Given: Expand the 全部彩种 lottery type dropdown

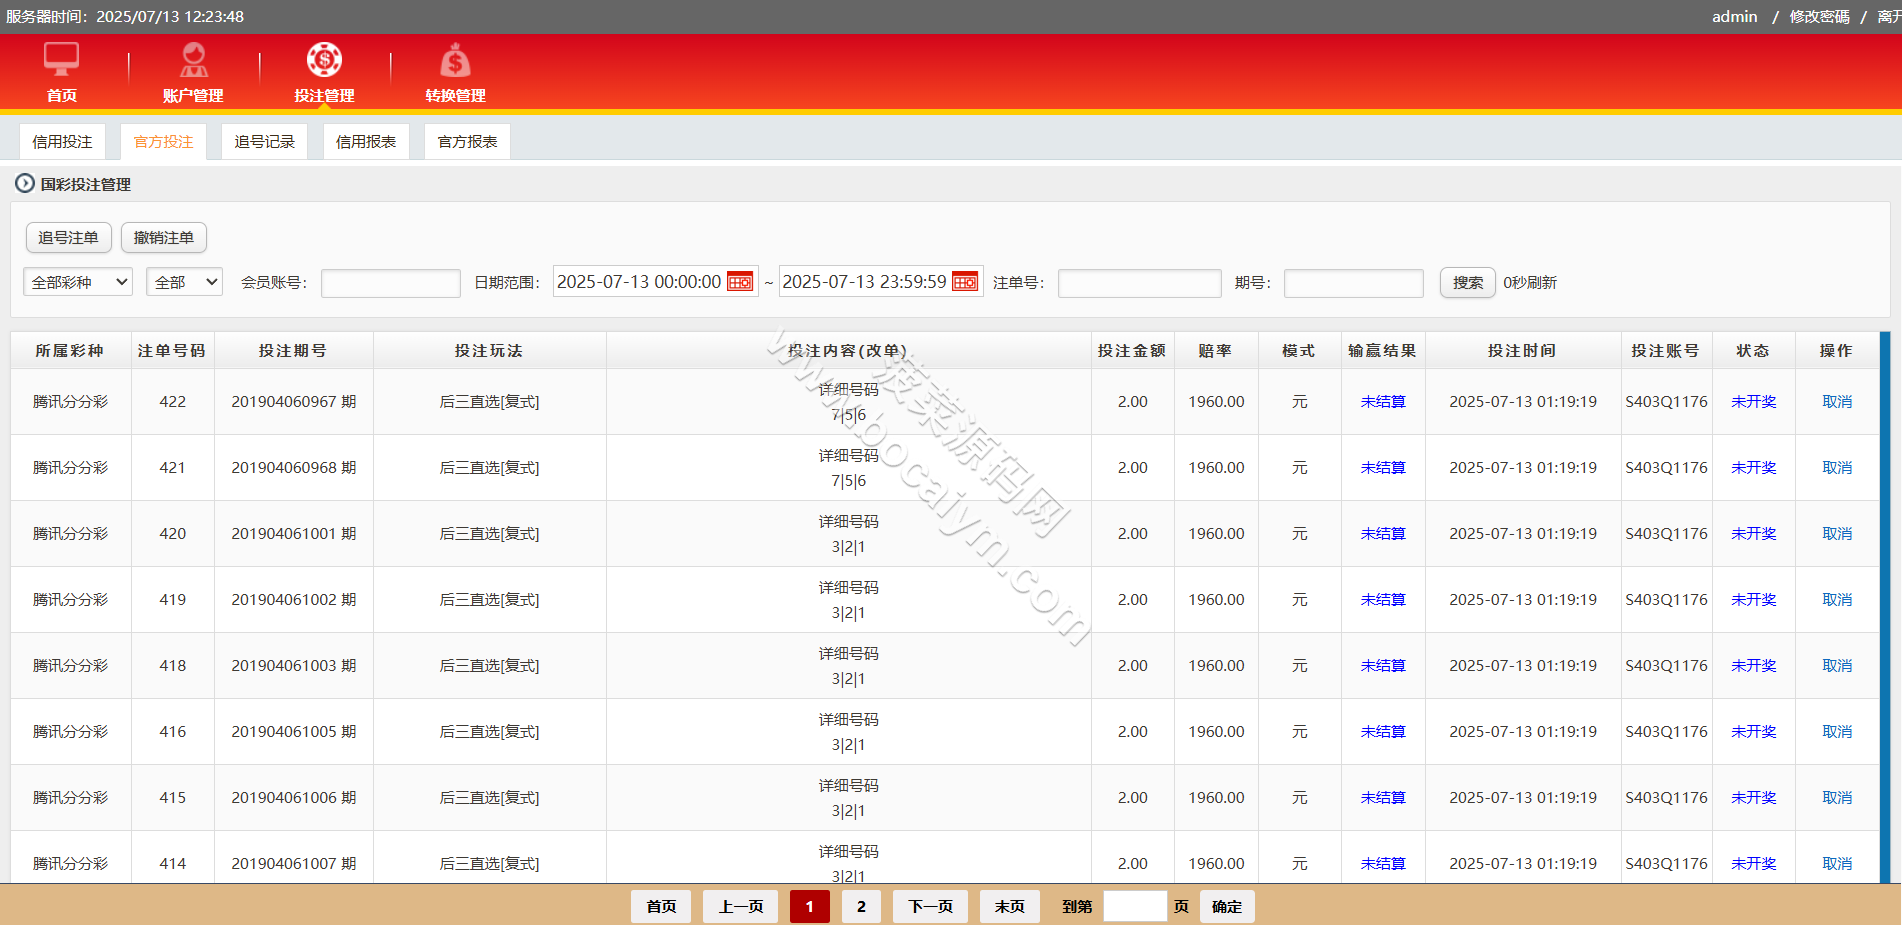Looking at the screenshot, I should point(78,282).
